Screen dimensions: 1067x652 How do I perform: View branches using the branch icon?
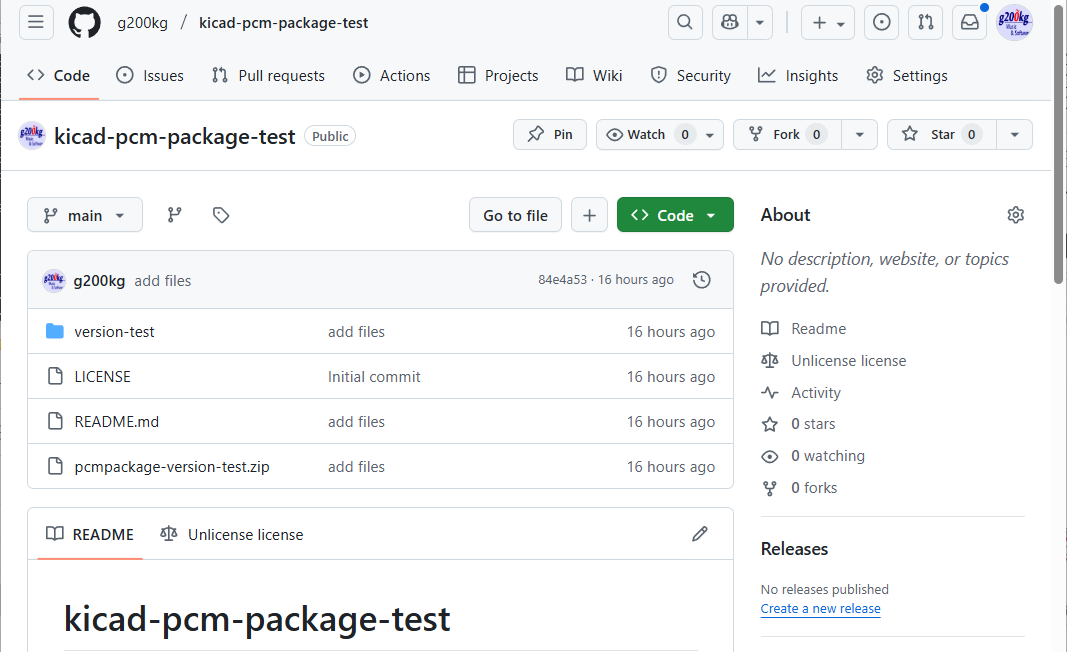(175, 215)
